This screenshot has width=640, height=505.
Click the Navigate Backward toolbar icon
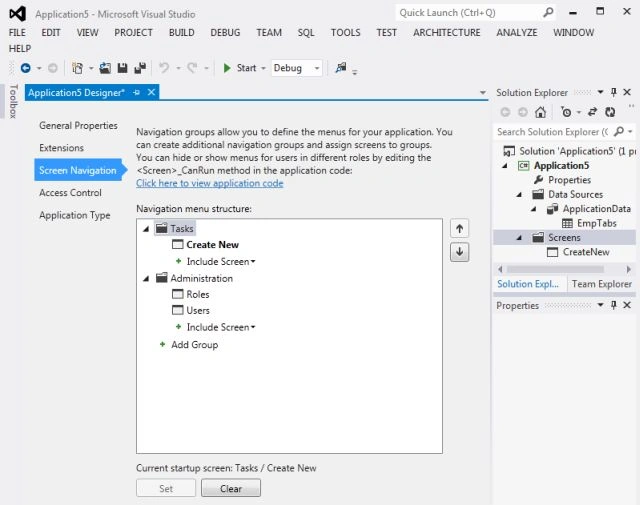25,68
